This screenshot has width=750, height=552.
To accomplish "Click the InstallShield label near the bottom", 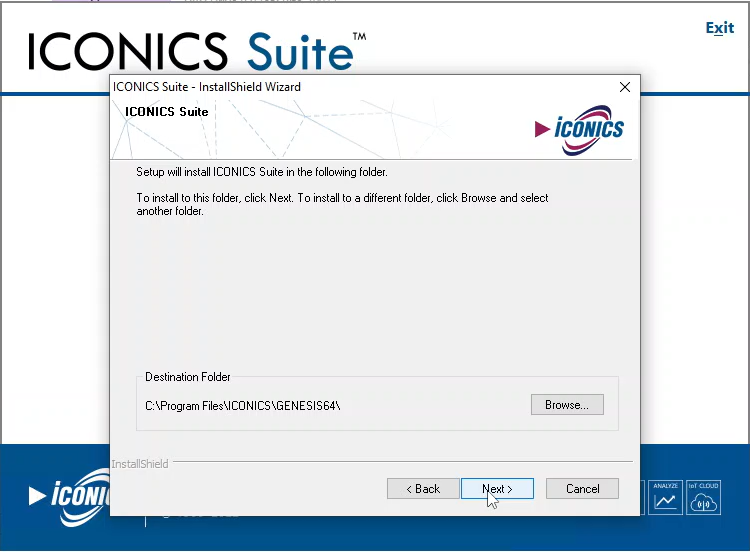I will click(x=140, y=464).
